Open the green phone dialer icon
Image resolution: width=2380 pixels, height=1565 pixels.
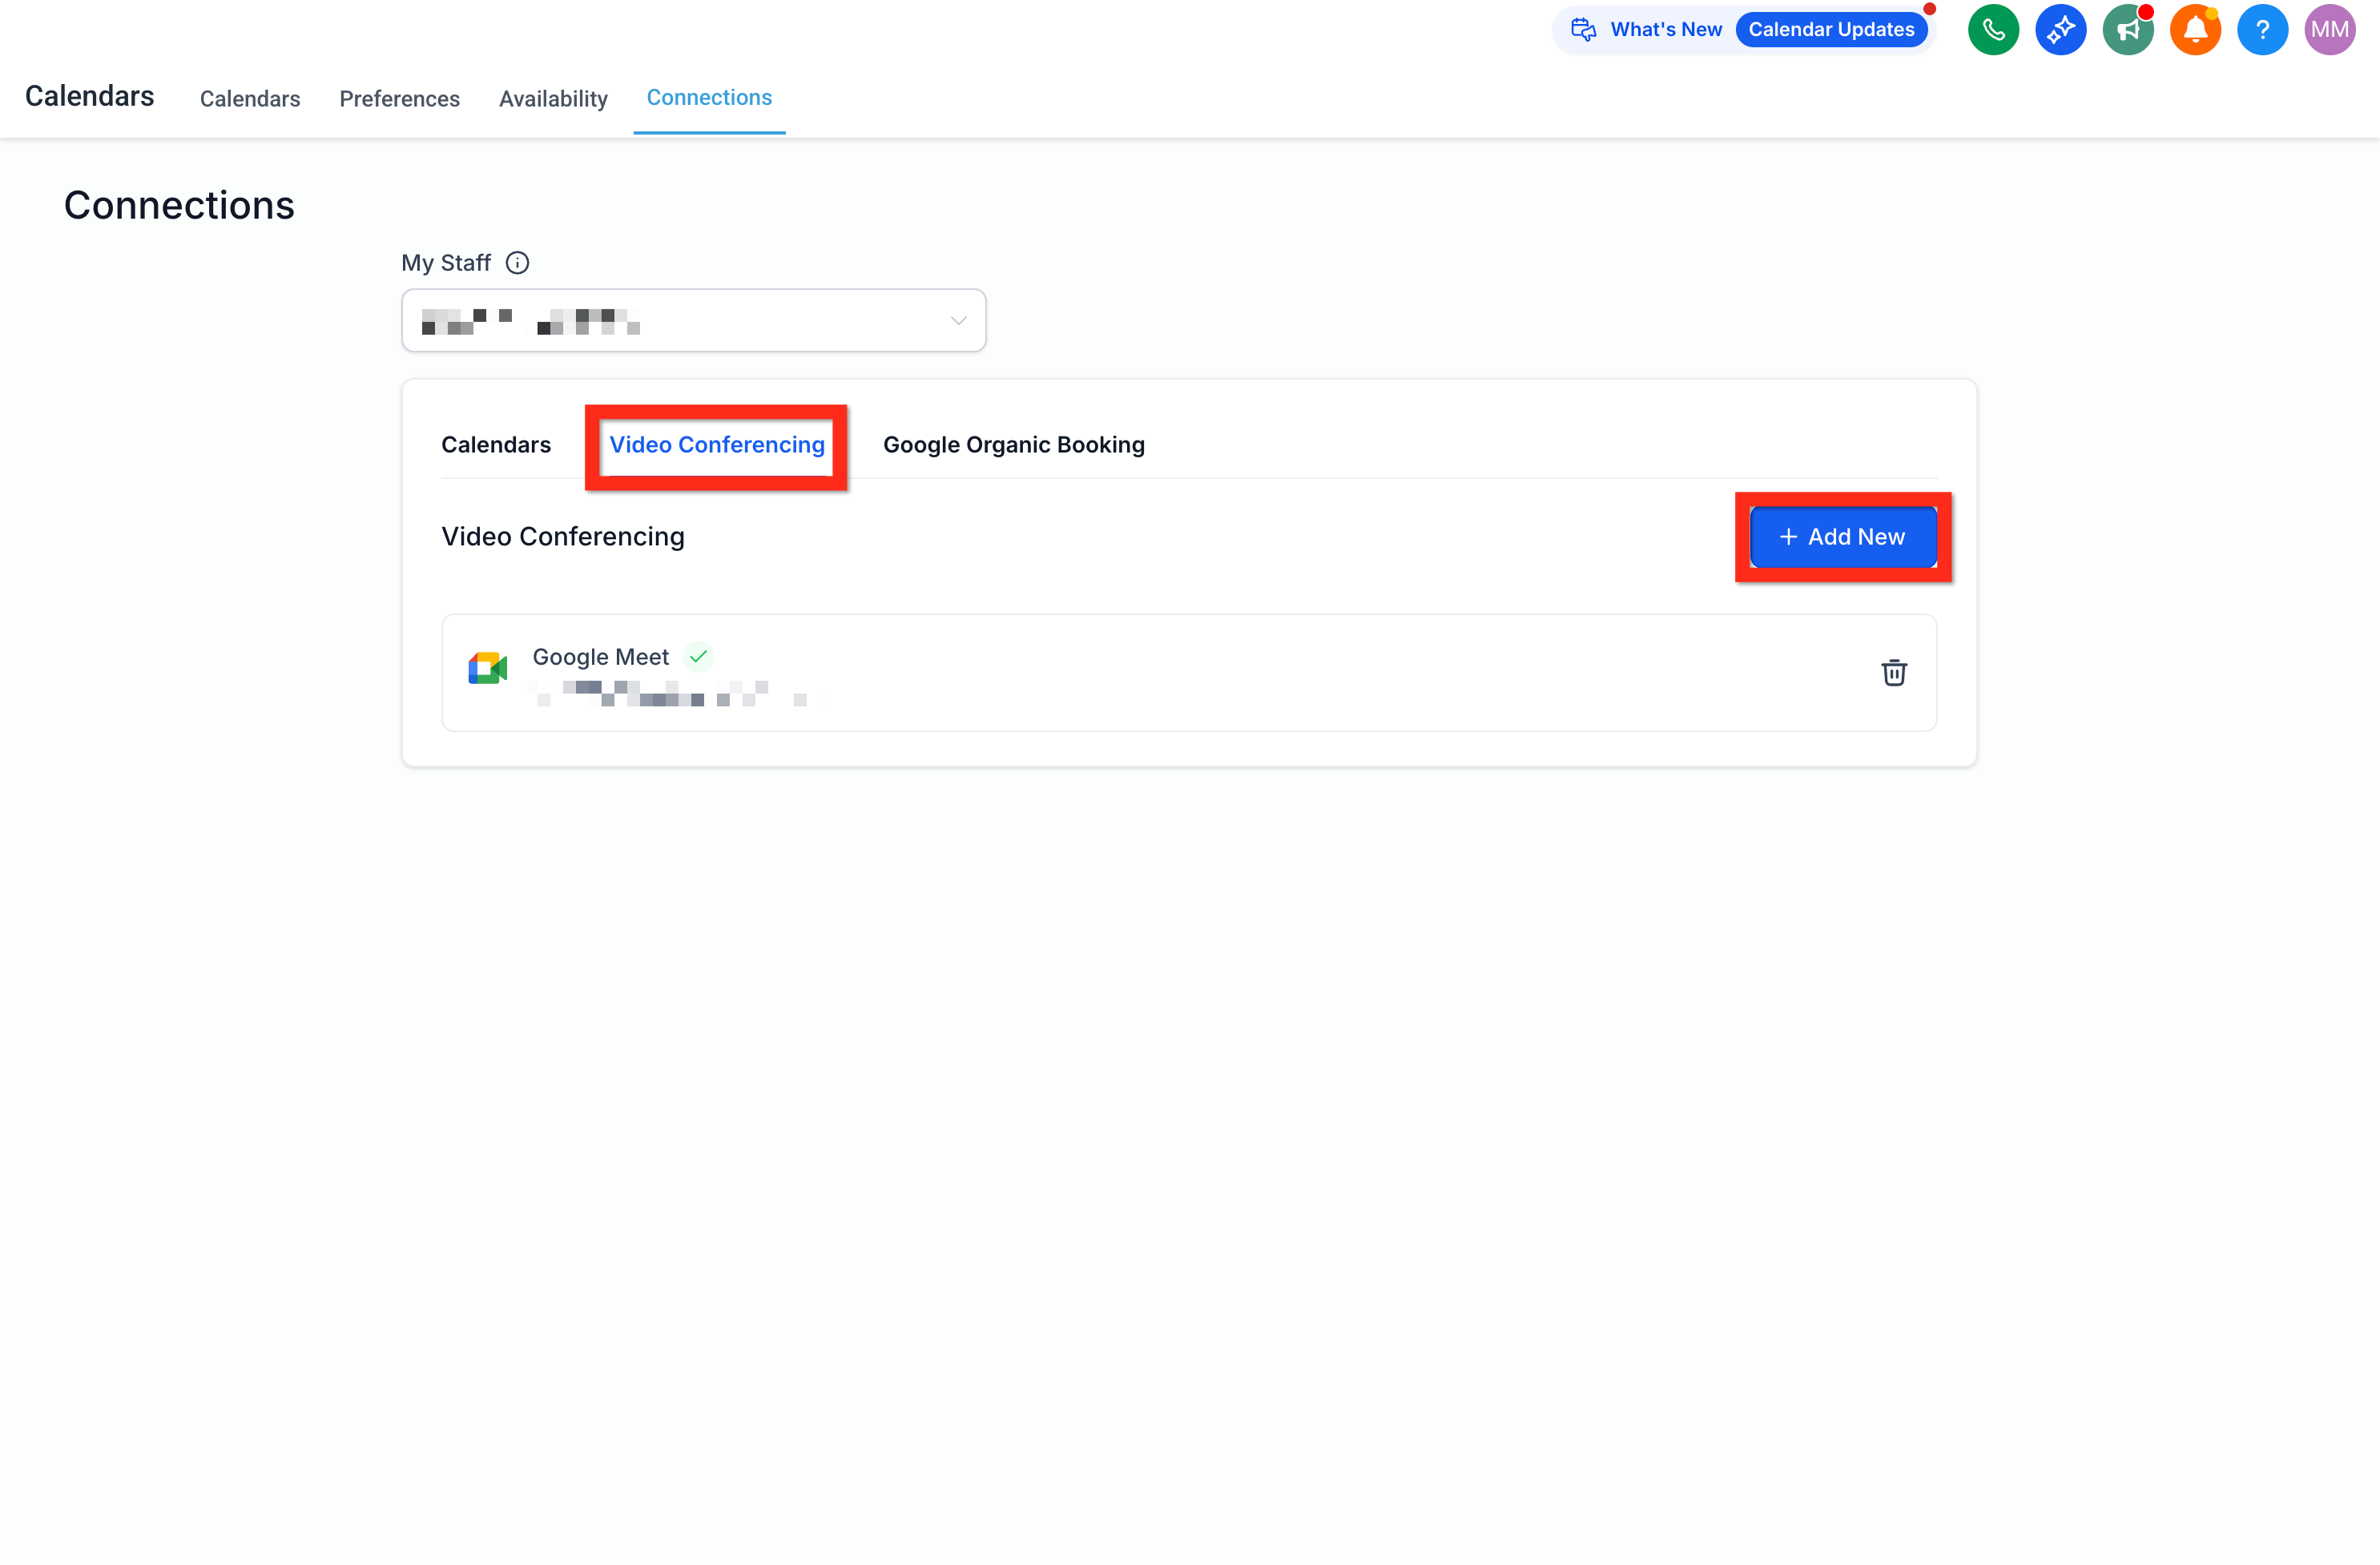pyautogui.click(x=1993, y=30)
